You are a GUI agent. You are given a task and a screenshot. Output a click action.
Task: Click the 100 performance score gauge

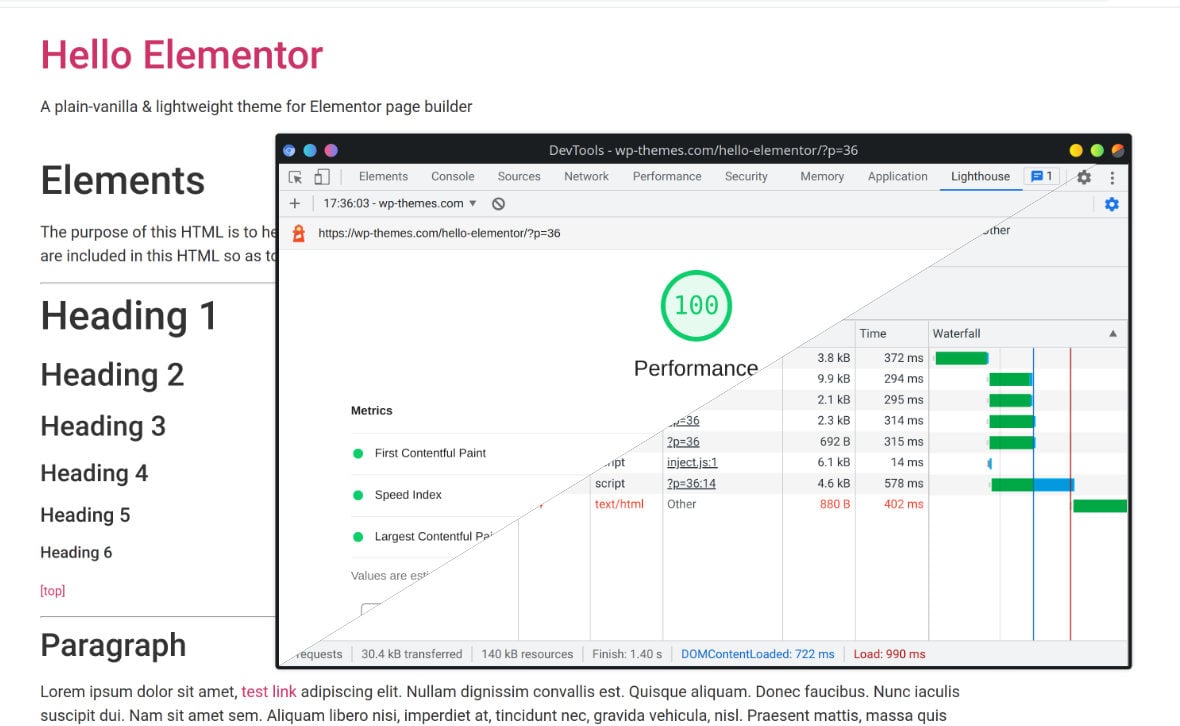point(696,305)
